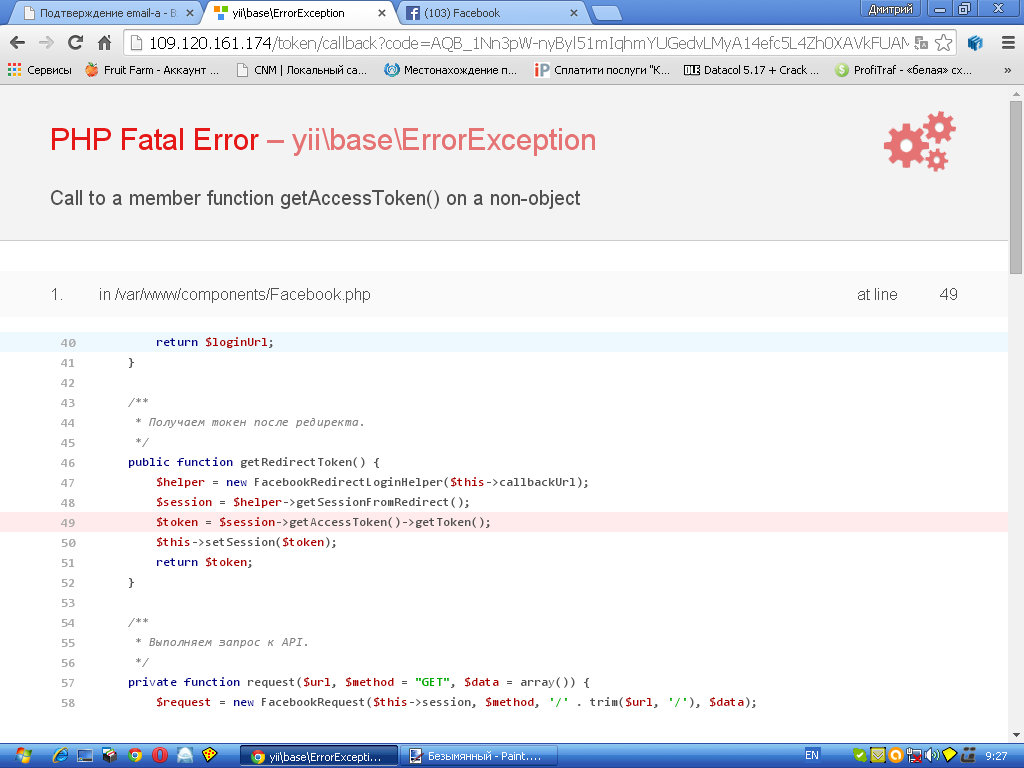1024x768 pixels.
Task: Click the Дмитрий profile button
Action: 890,9
